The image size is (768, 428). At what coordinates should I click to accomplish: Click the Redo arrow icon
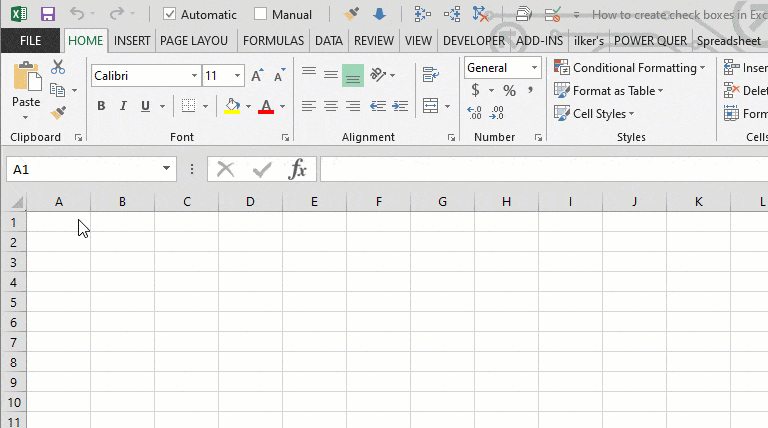click(x=117, y=14)
